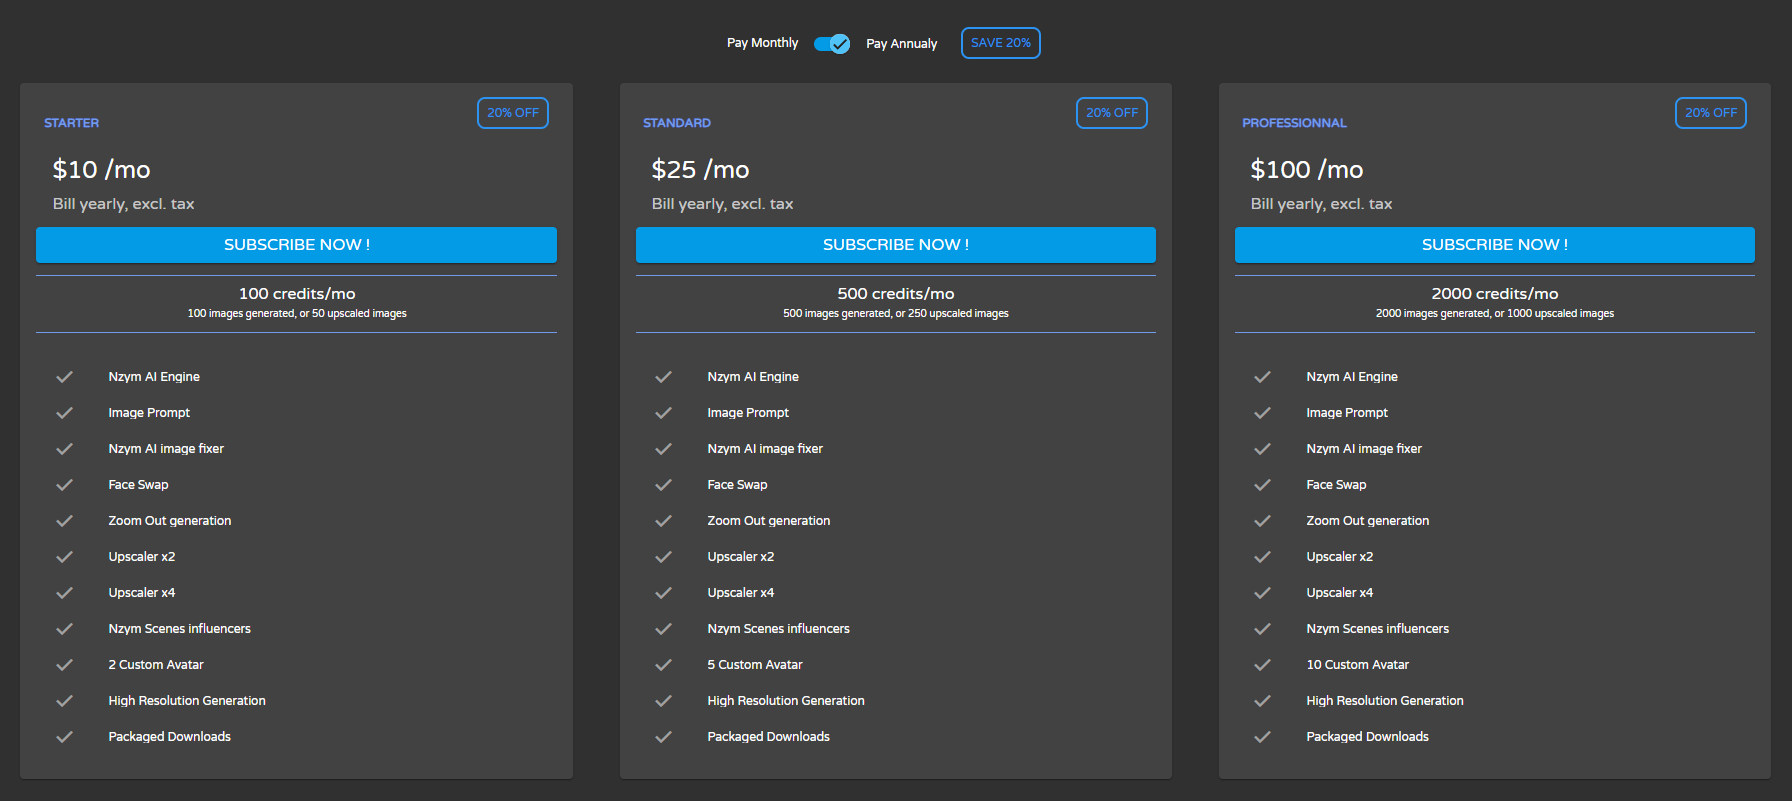Click checkmark next to Starter Face Swap
Viewport: 1792px width, 801px height.
(65, 485)
